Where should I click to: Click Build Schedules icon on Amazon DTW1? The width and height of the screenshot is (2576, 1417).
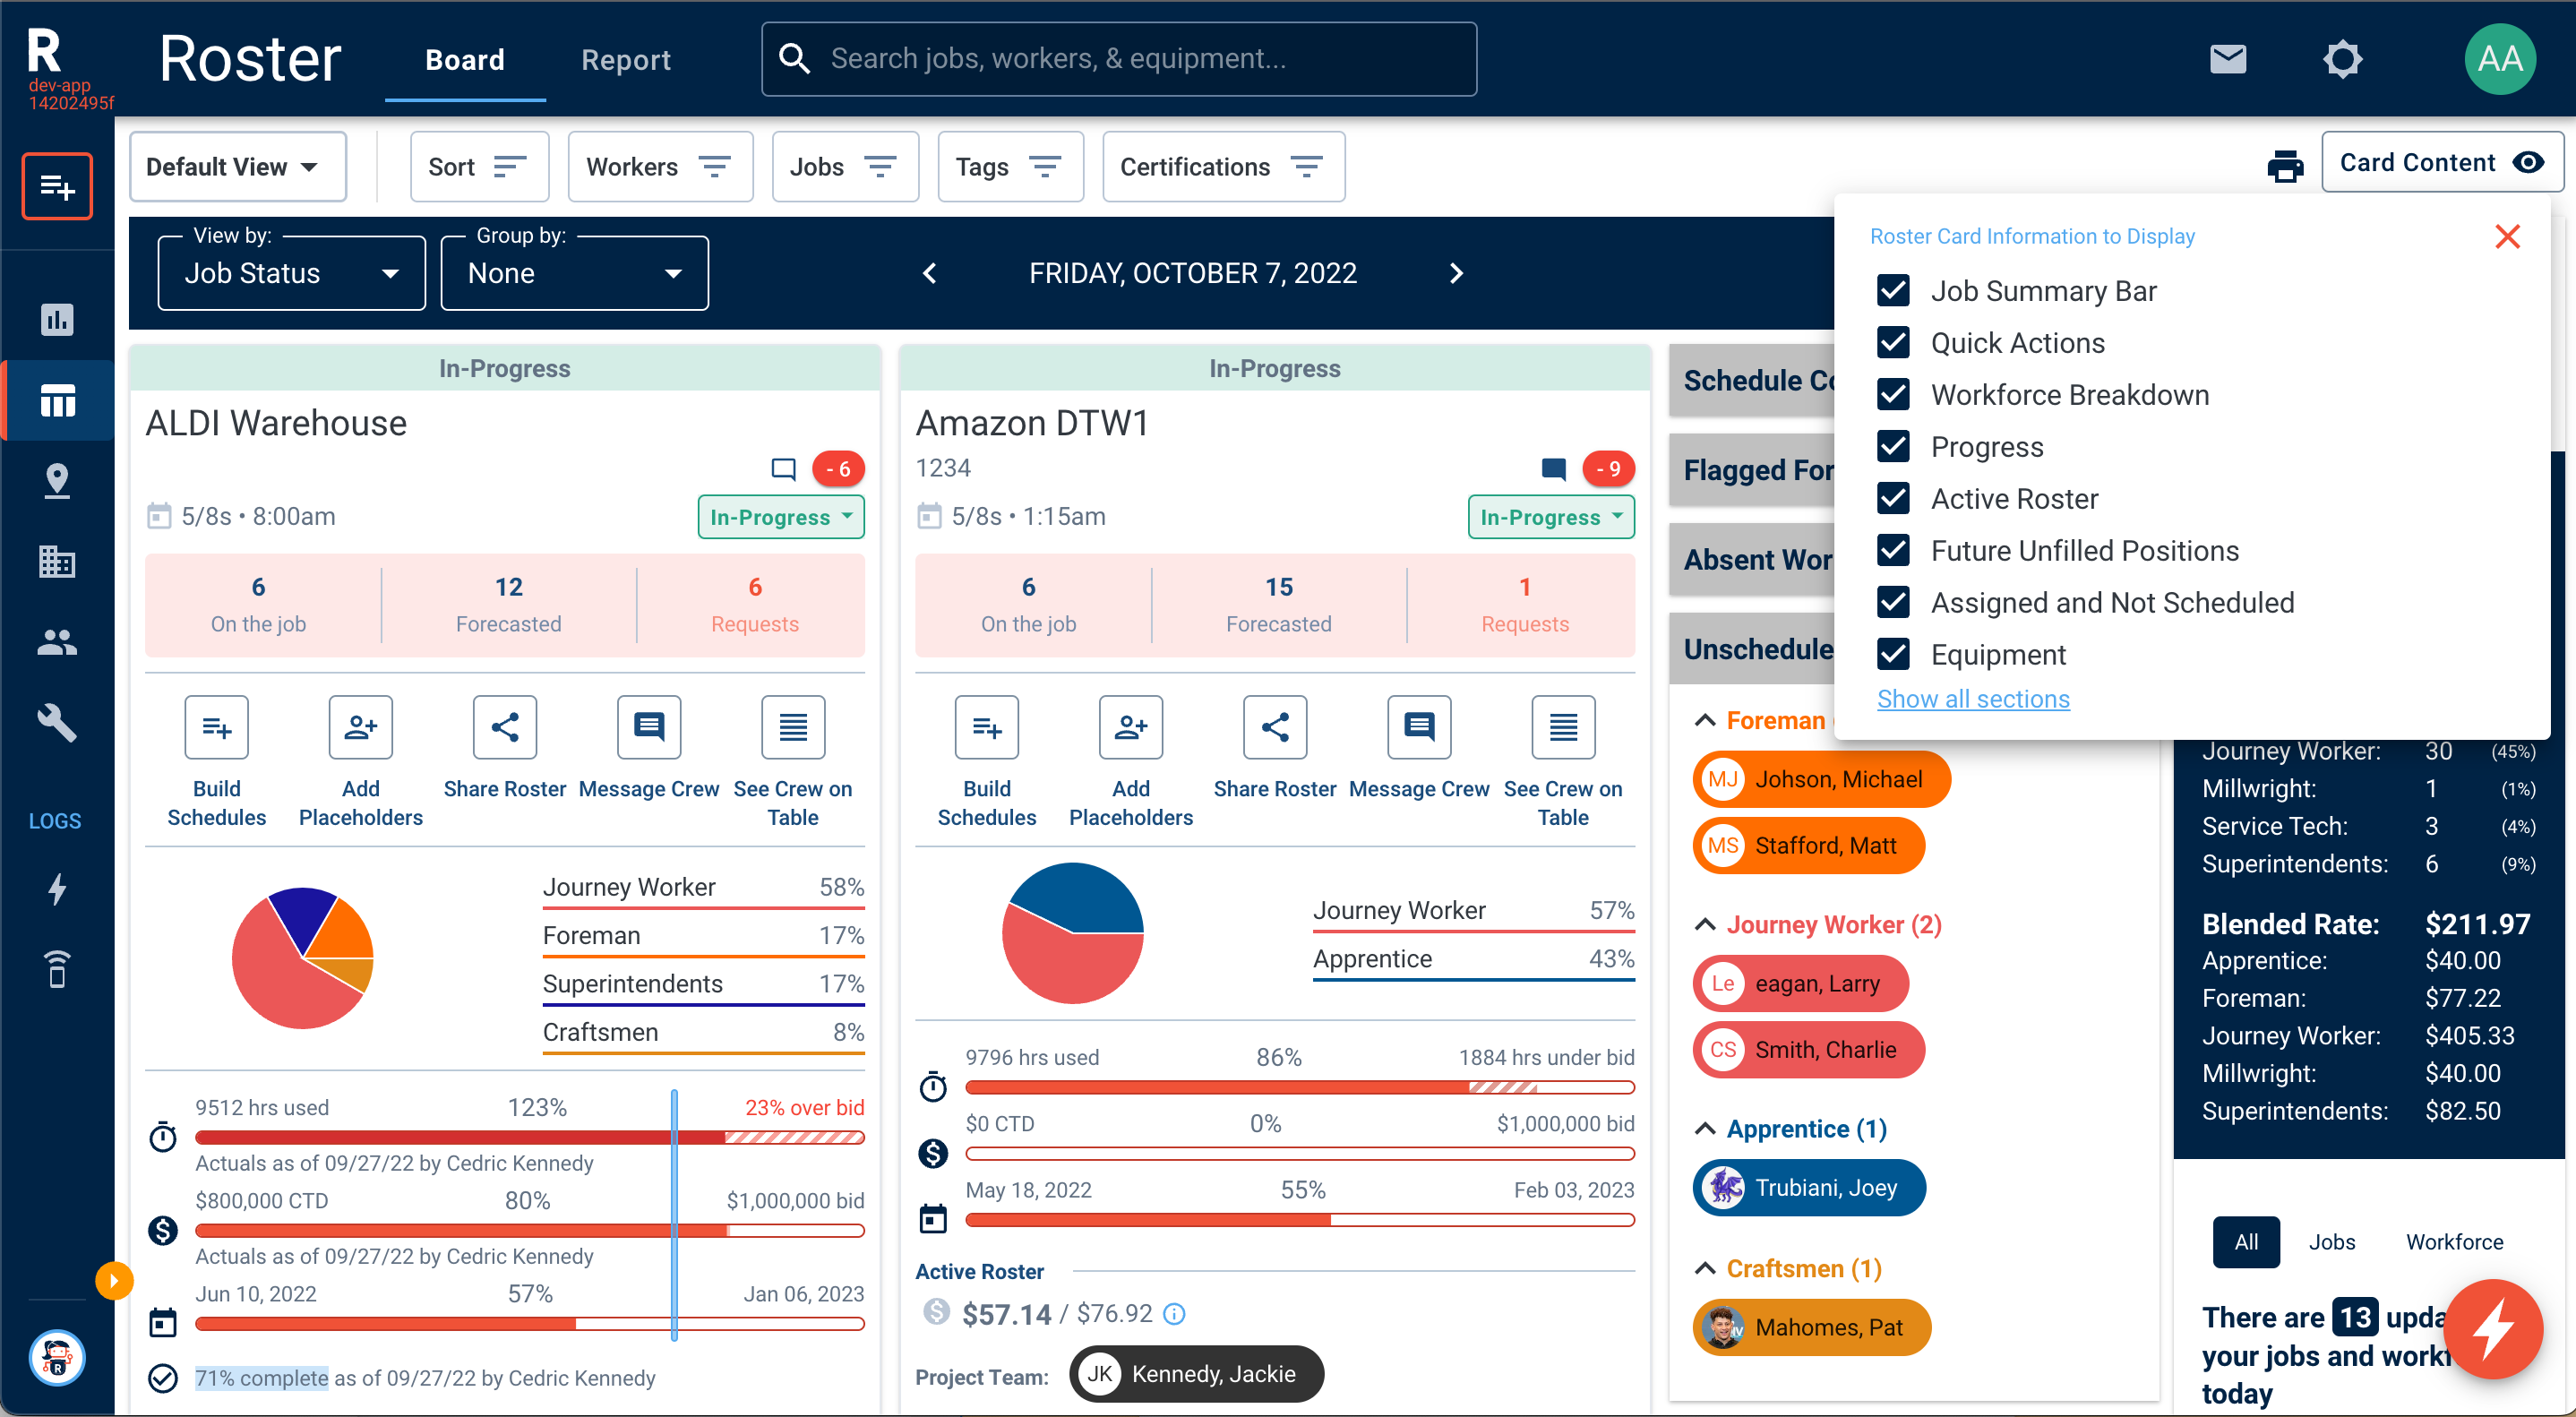pos(986,727)
